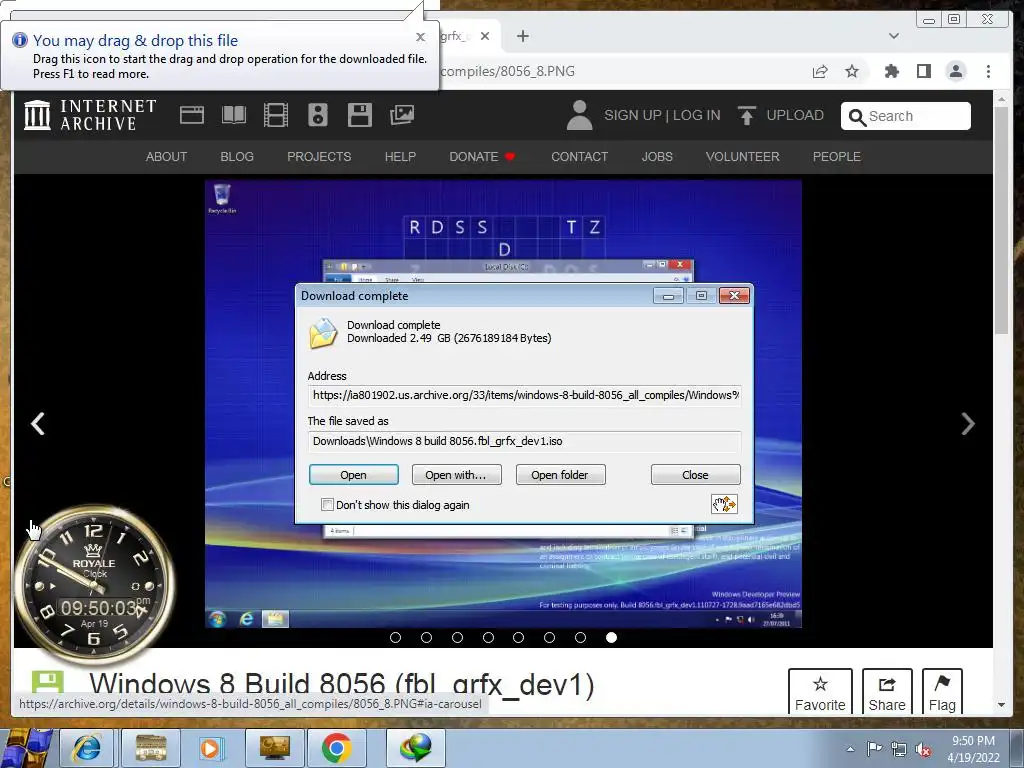Select the first carousel dot
The image size is (1024, 768).
pos(395,637)
